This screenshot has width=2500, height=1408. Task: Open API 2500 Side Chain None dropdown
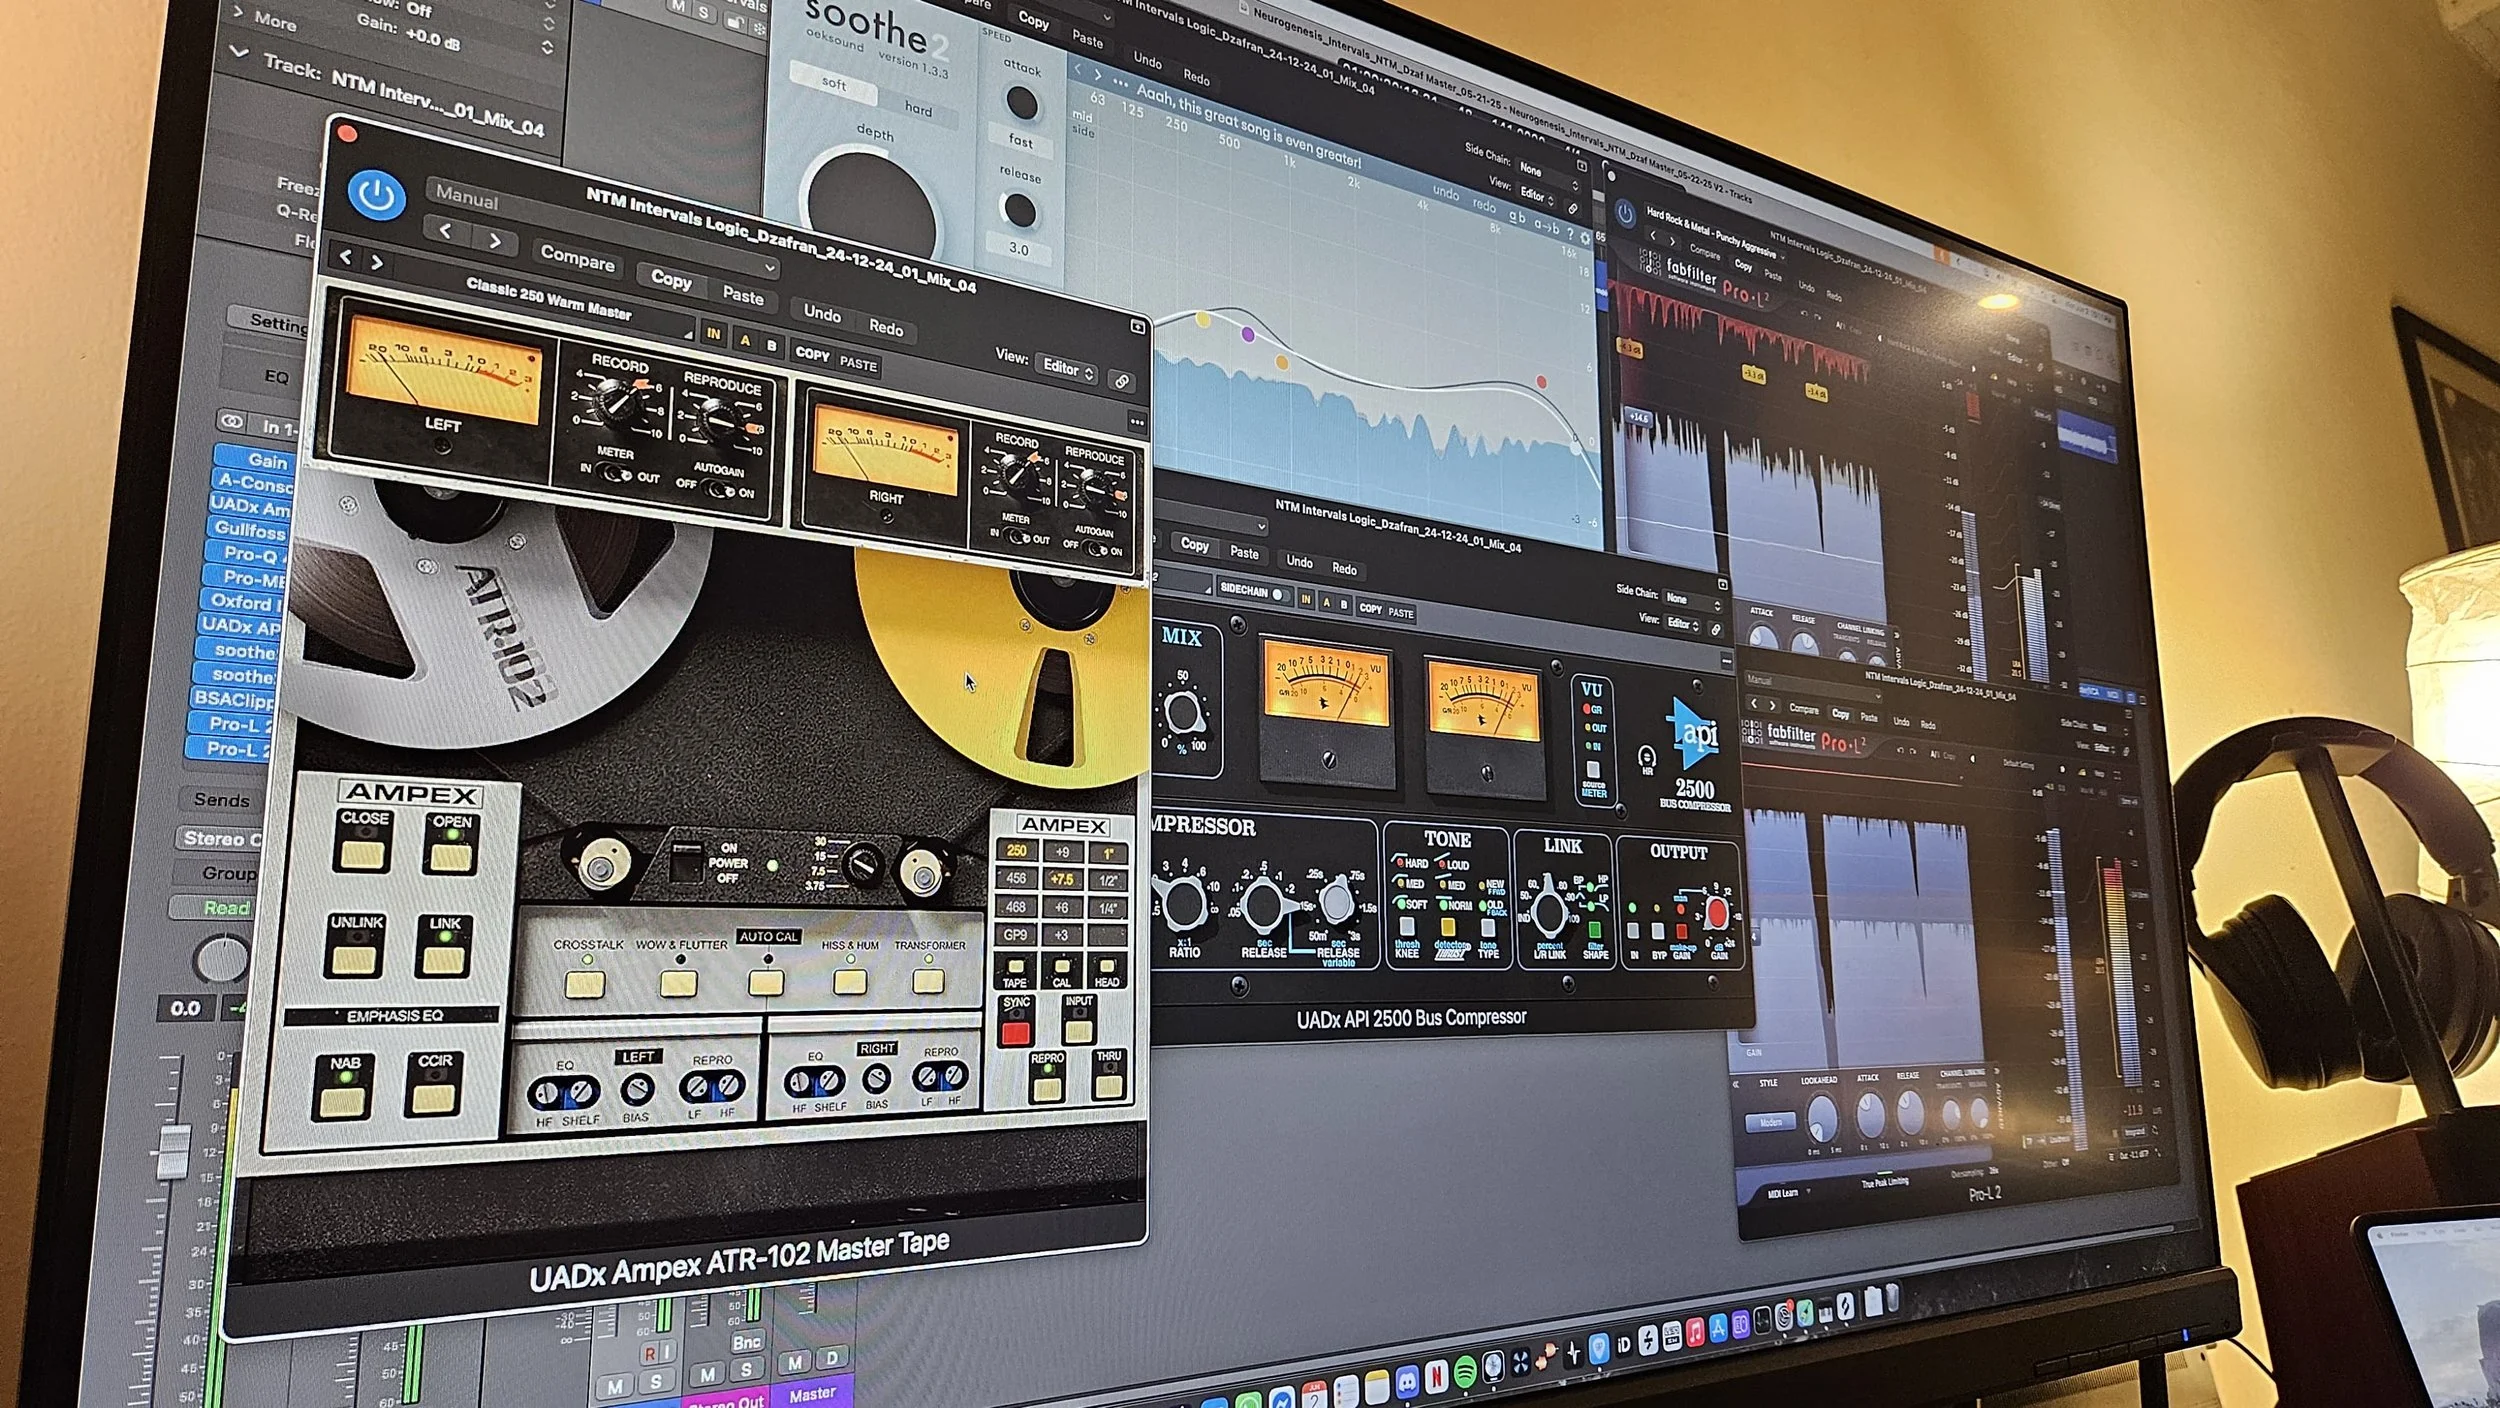point(1692,599)
